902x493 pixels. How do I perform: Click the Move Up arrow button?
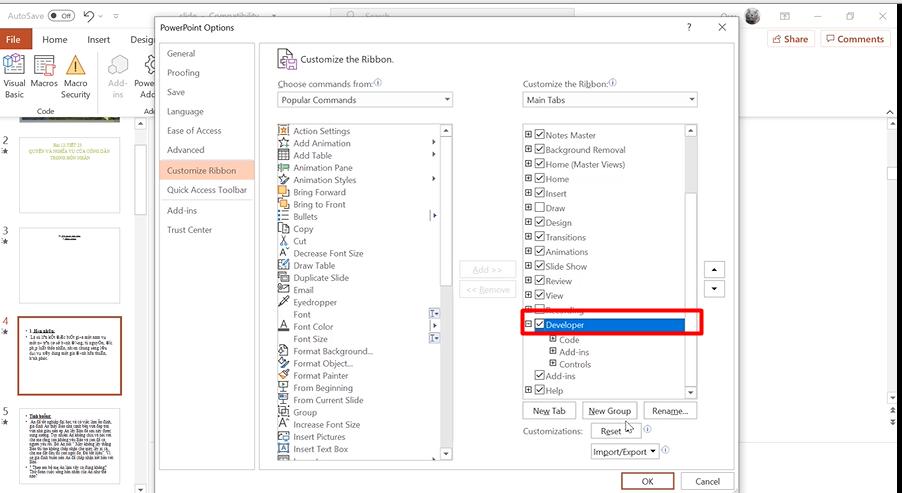click(x=714, y=269)
